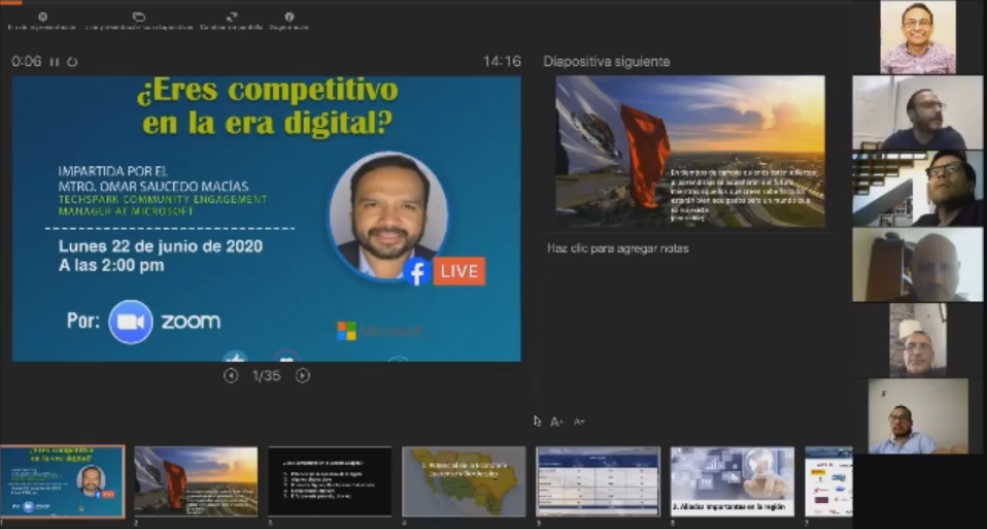The image size is (987, 529).
Task: Advance to the next slide arrow
Action: pyautogui.click(x=302, y=376)
